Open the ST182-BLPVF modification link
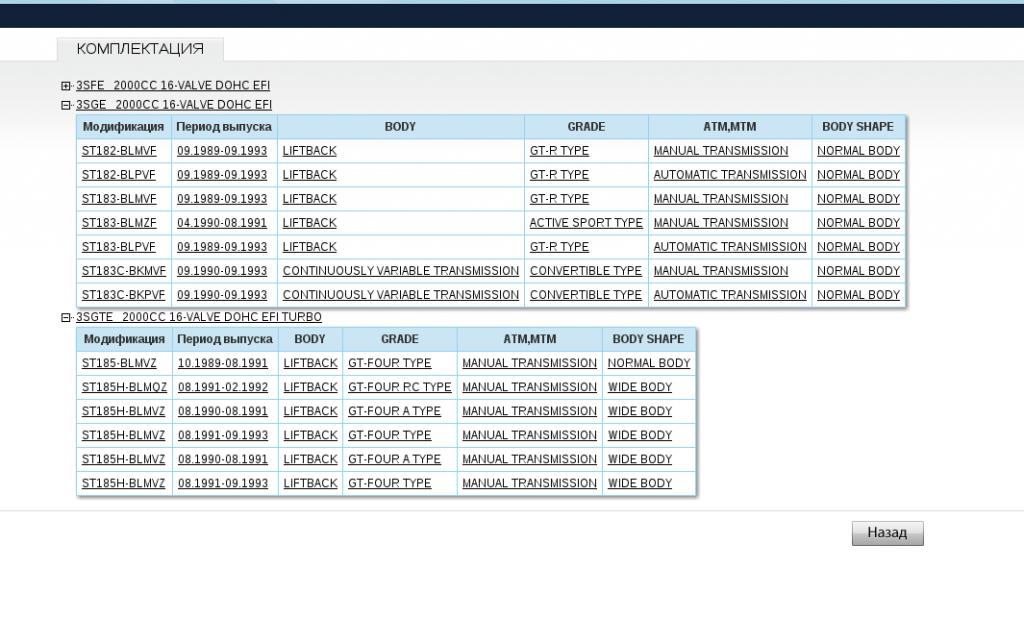 click(x=119, y=175)
